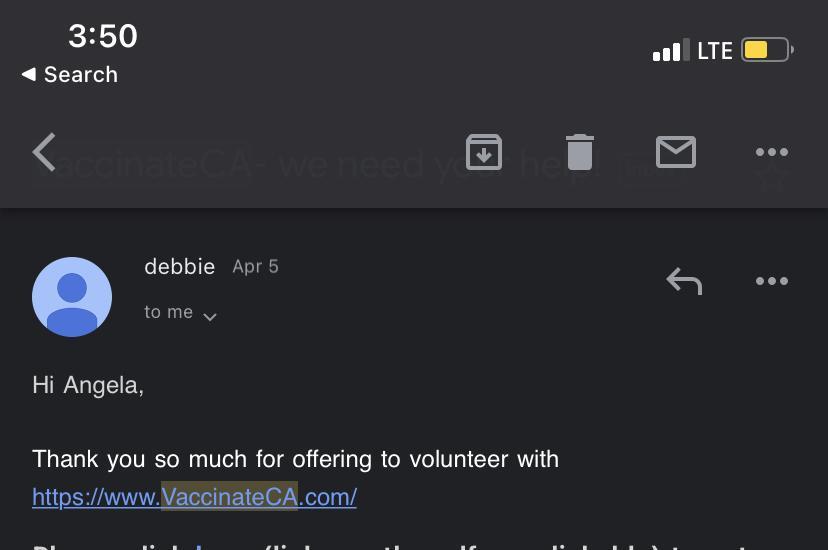Screen dimensions: 828x550
Task: Tap the 3:50 clock in status bar
Action: click(x=103, y=36)
